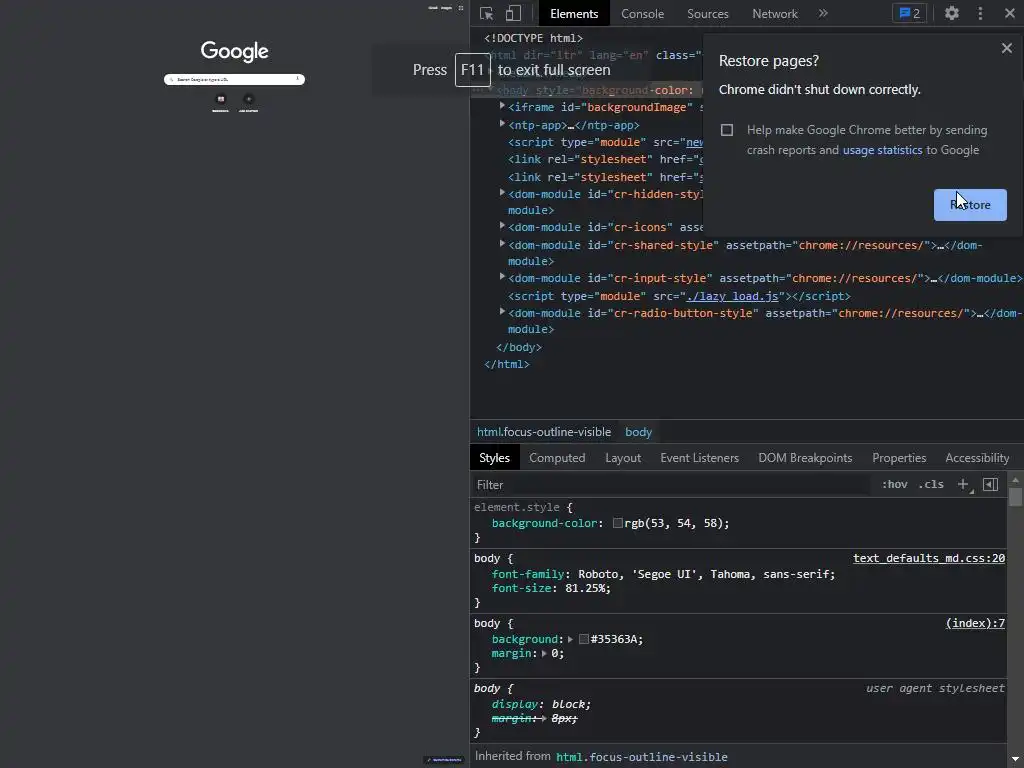The image size is (1024, 768).
Task: Click the element.style selector
Action: (x=517, y=507)
